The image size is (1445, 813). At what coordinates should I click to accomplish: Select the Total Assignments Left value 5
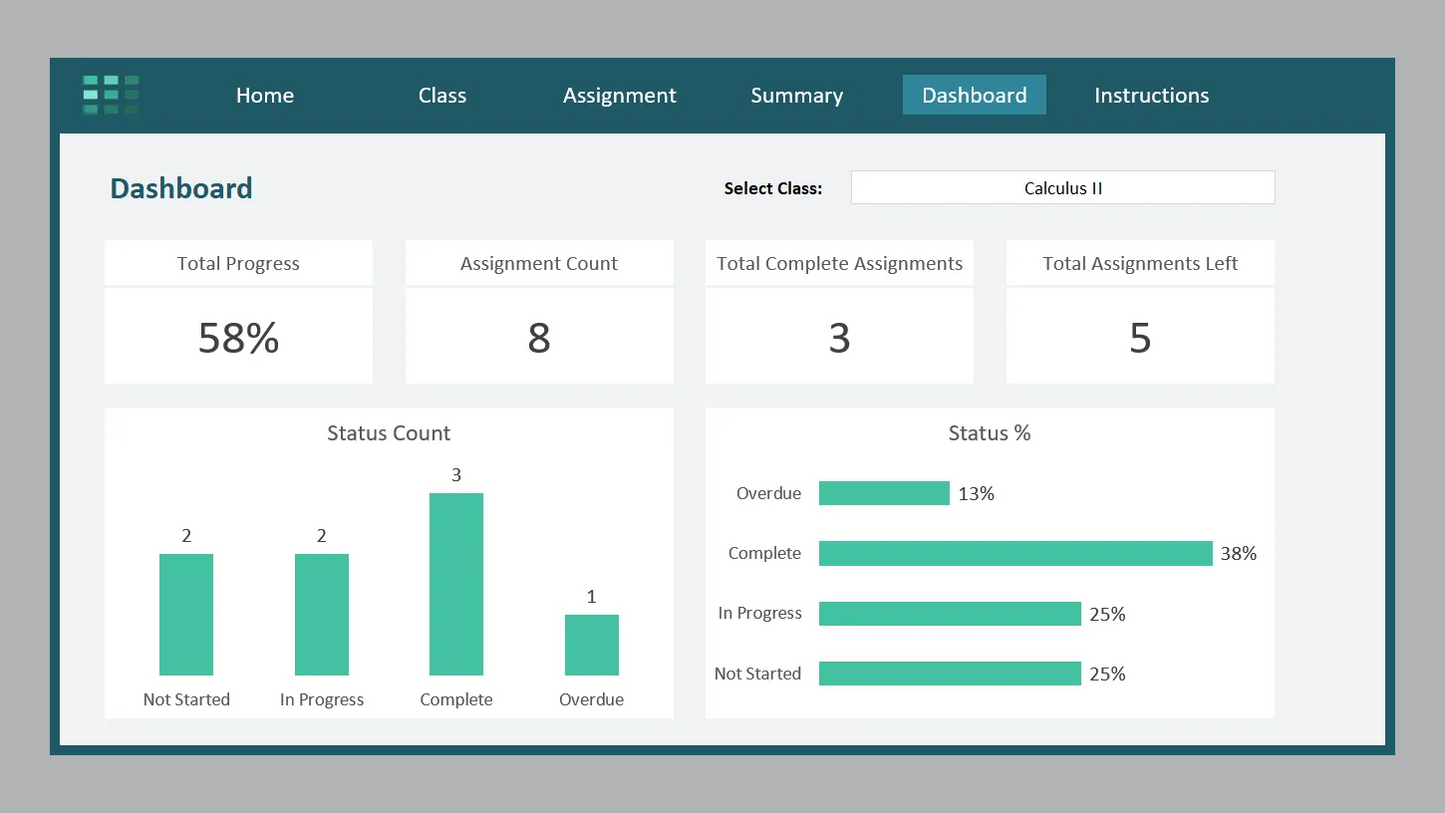pos(1140,338)
